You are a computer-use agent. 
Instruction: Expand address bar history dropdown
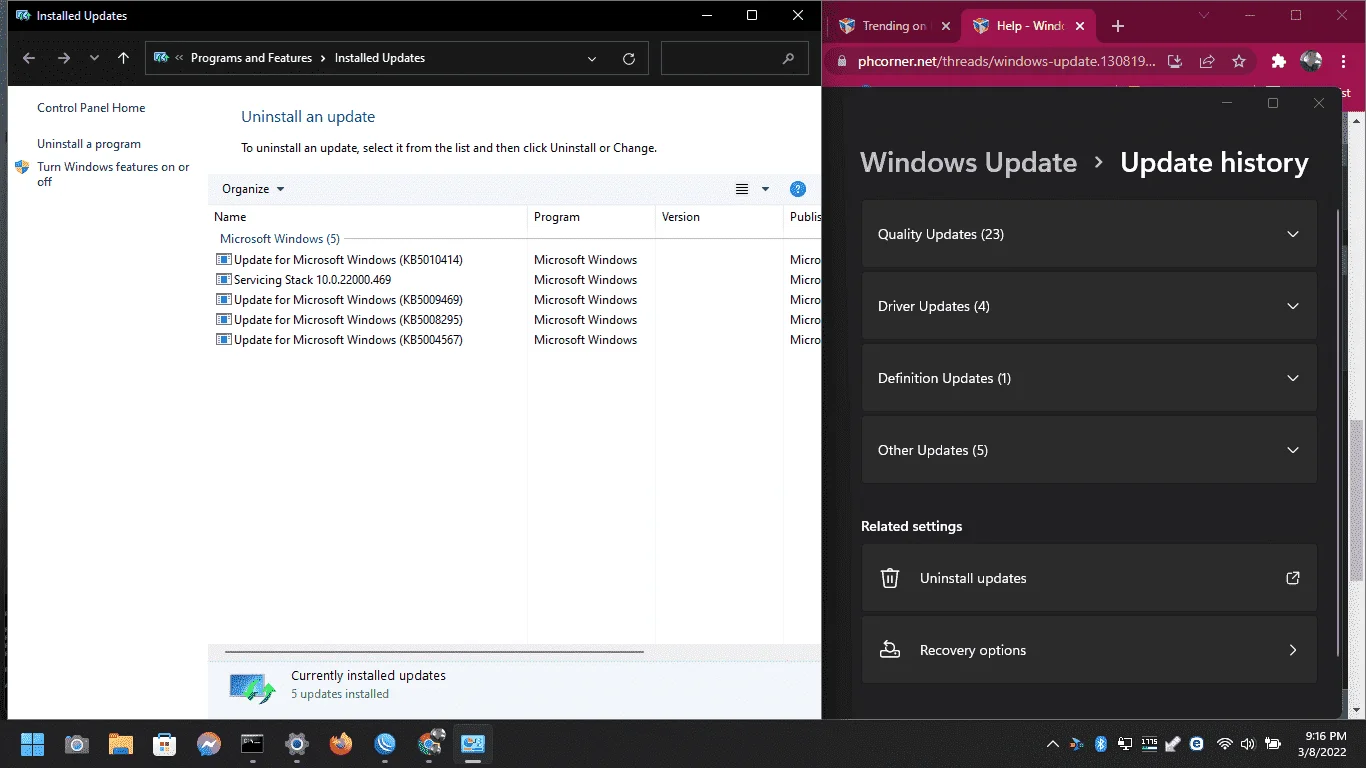(592, 58)
